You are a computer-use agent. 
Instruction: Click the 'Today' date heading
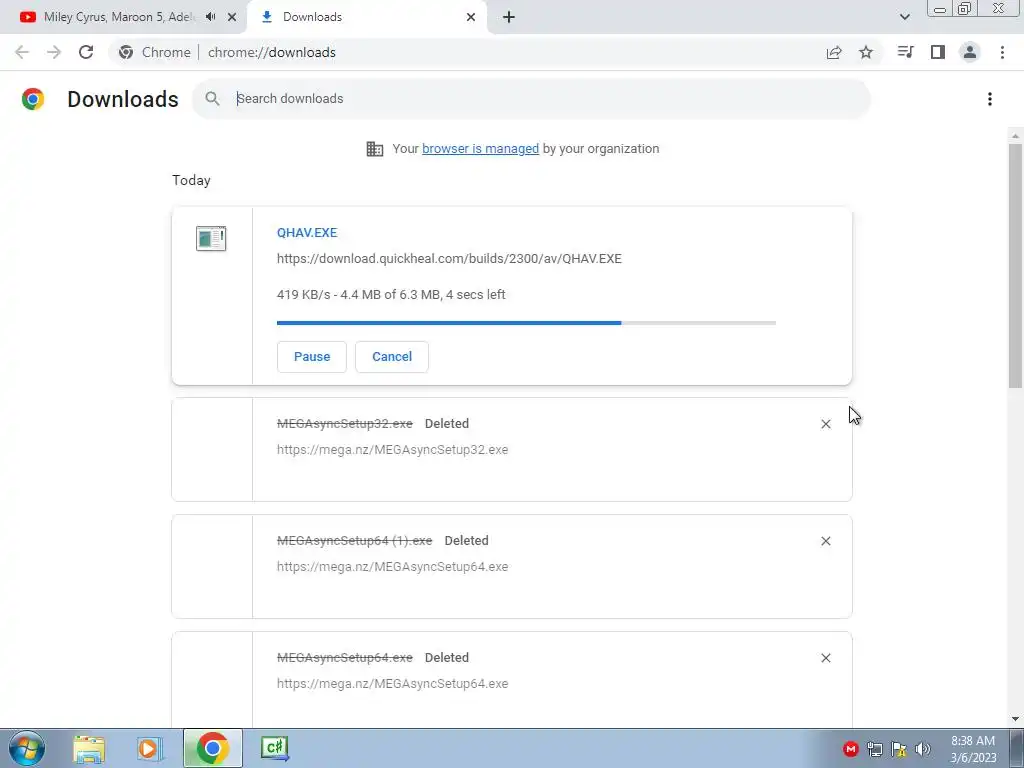click(191, 180)
